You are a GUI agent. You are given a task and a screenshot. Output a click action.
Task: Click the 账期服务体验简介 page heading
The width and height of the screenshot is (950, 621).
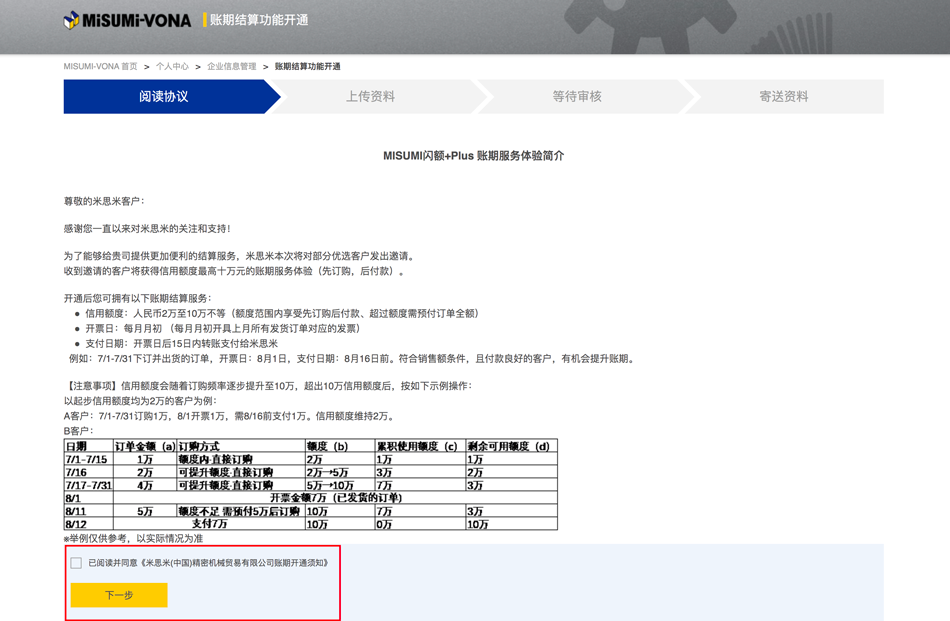point(473,156)
